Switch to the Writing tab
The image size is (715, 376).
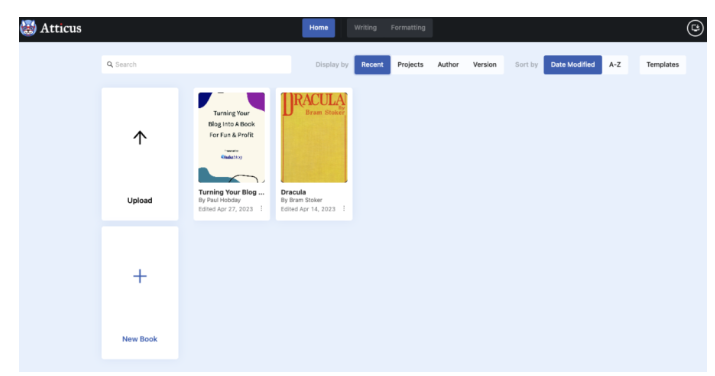click(x=365, y=28)
